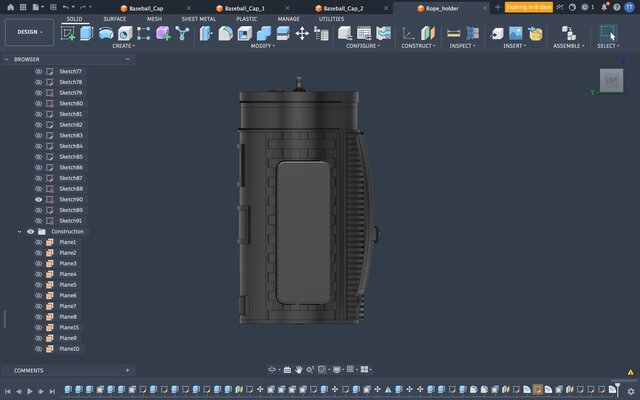Play the timeline history

(29, 391)
